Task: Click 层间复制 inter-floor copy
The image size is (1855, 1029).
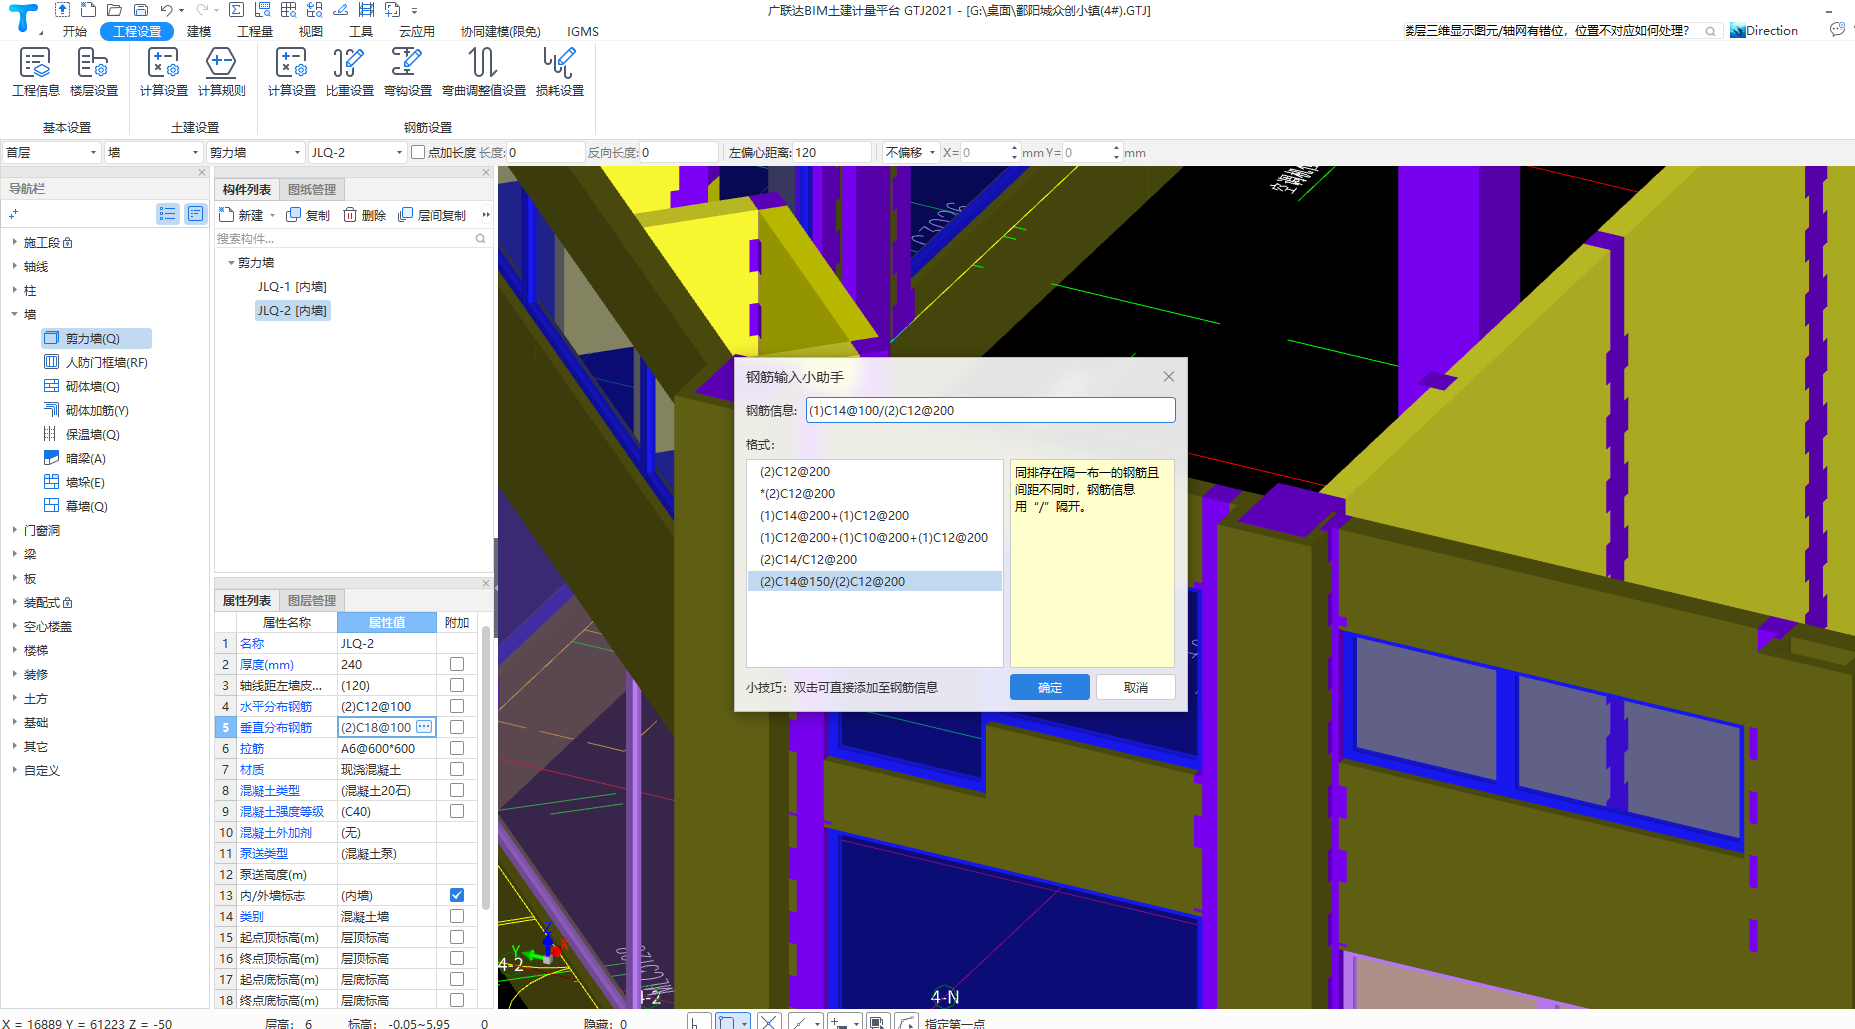Action: click(432, 215)
